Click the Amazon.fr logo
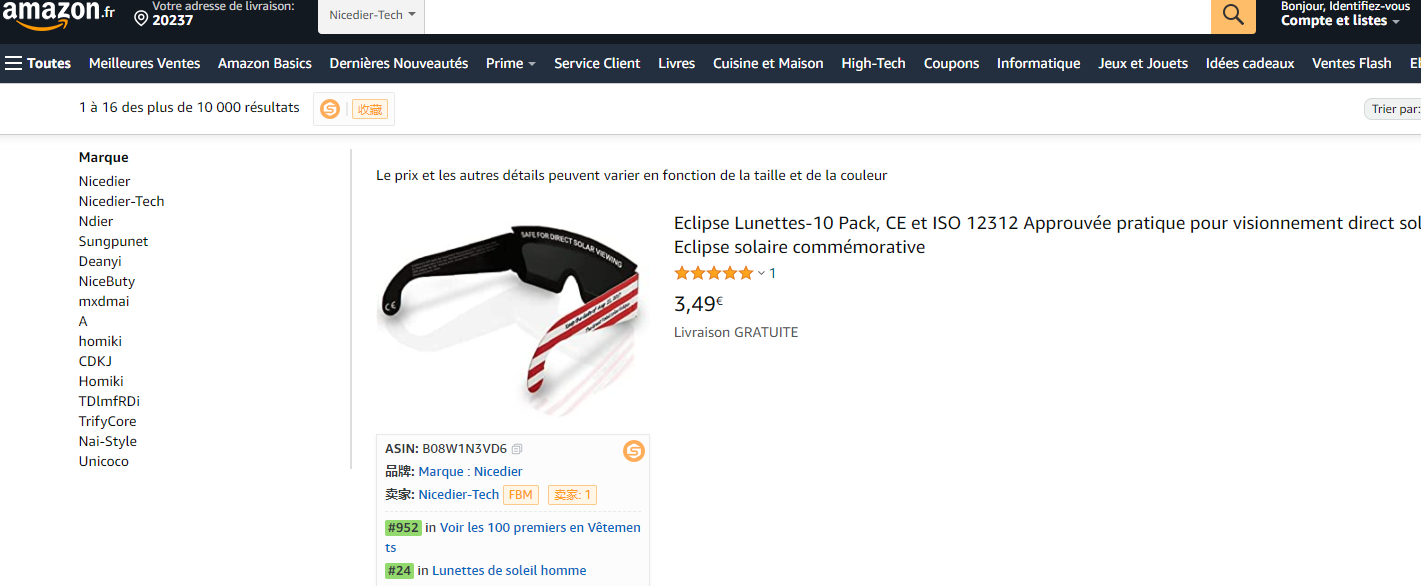The image size is (1421, 586). click(x=58, y=15)
